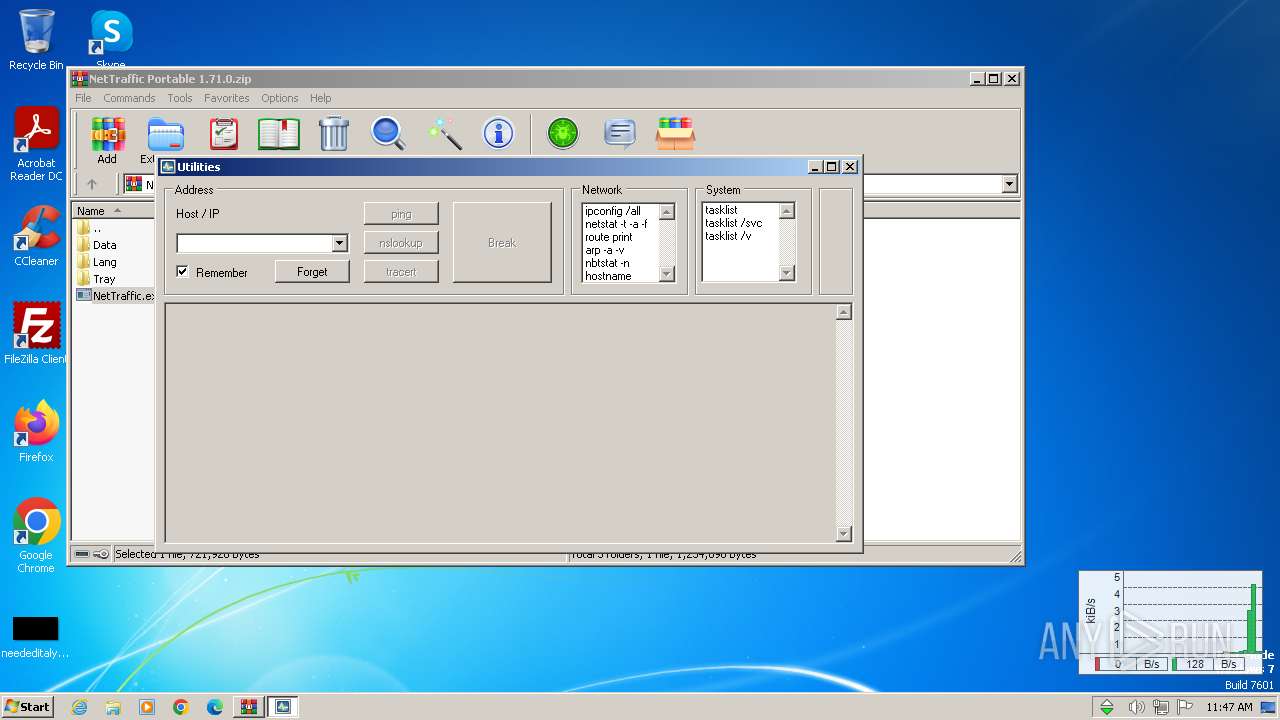Open the Help menu in WinRAR
Screen dimensions: 1280x720
320,98
